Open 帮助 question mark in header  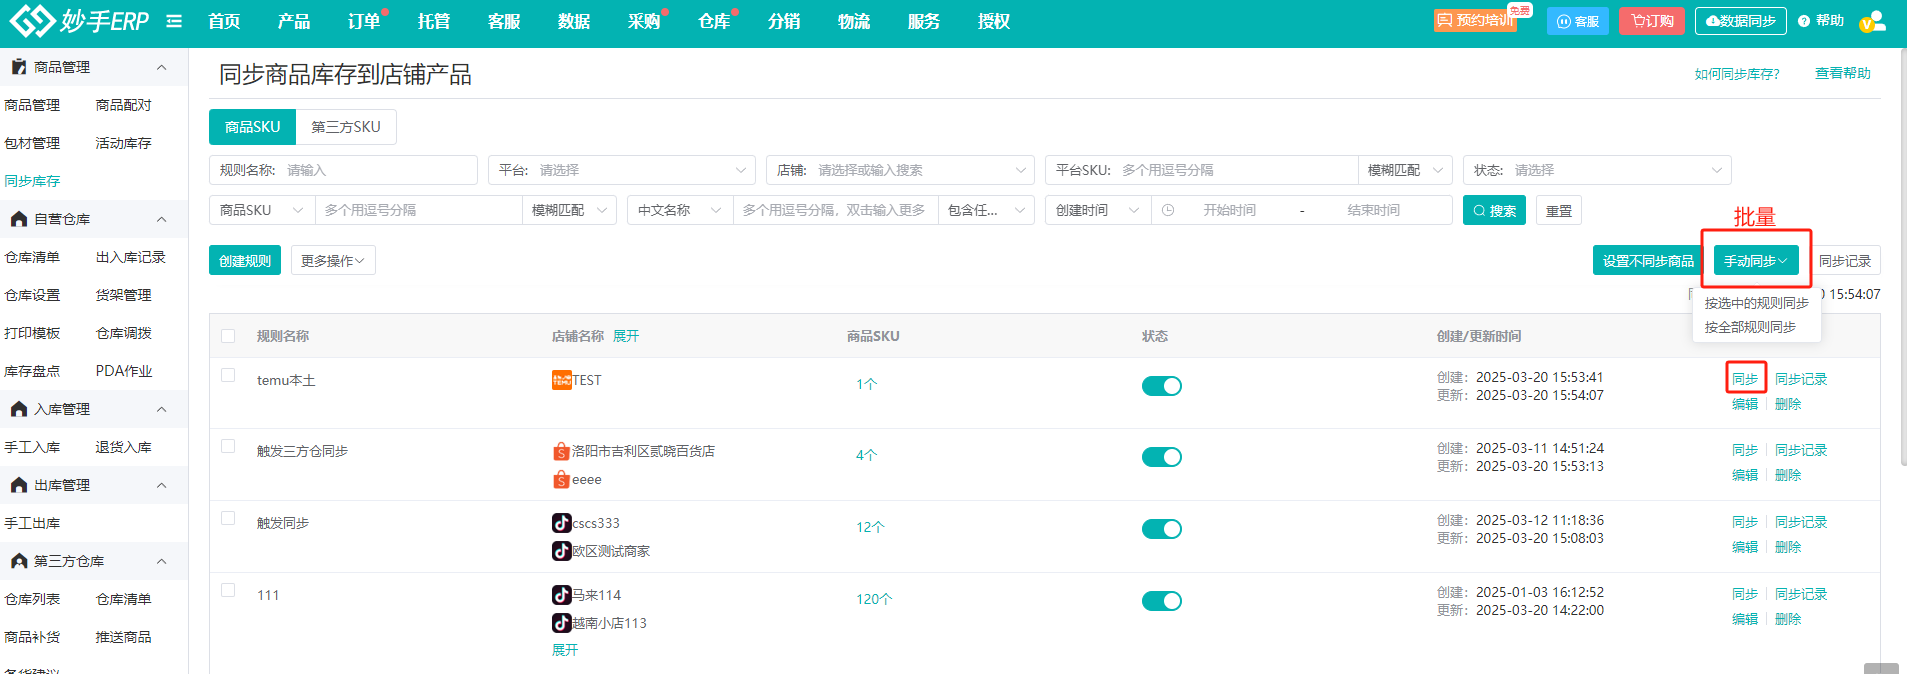(x=1820, y=21)
